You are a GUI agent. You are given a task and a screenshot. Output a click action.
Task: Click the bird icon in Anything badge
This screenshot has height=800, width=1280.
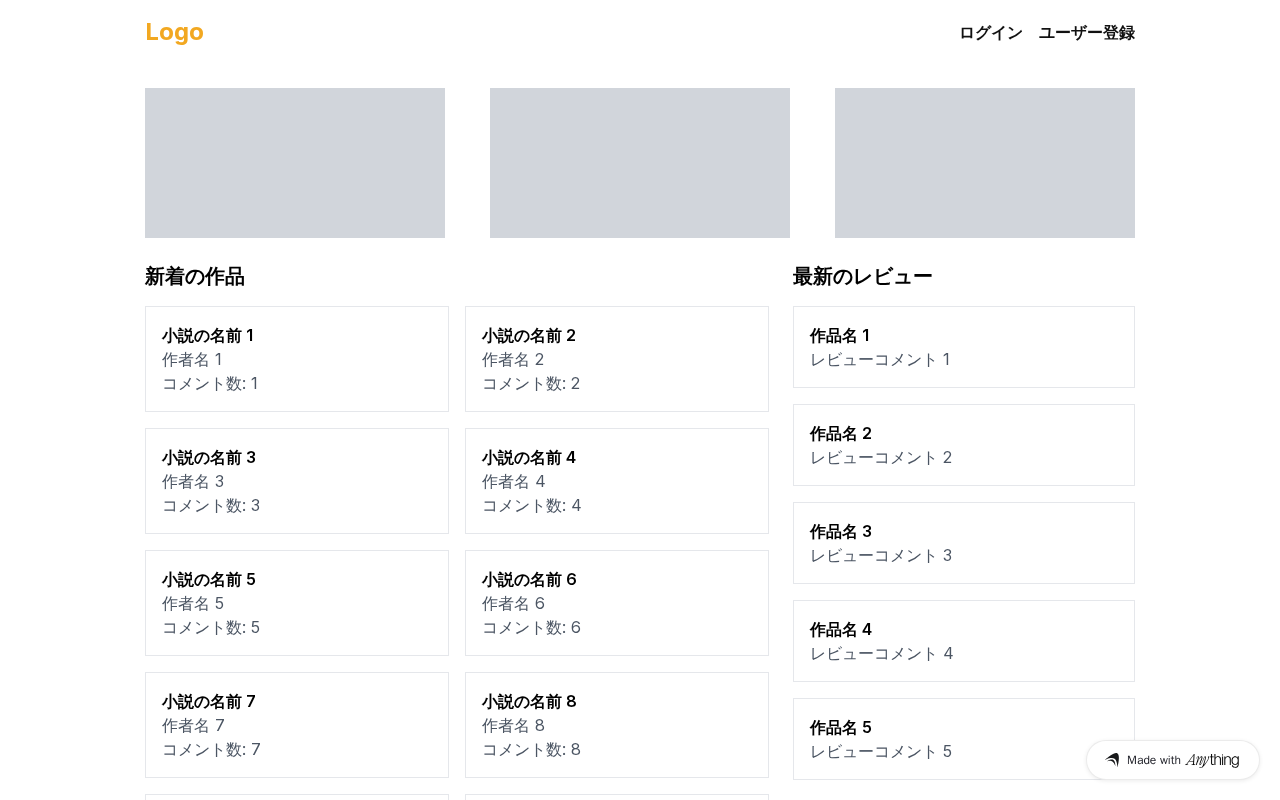coord(1112,760)
